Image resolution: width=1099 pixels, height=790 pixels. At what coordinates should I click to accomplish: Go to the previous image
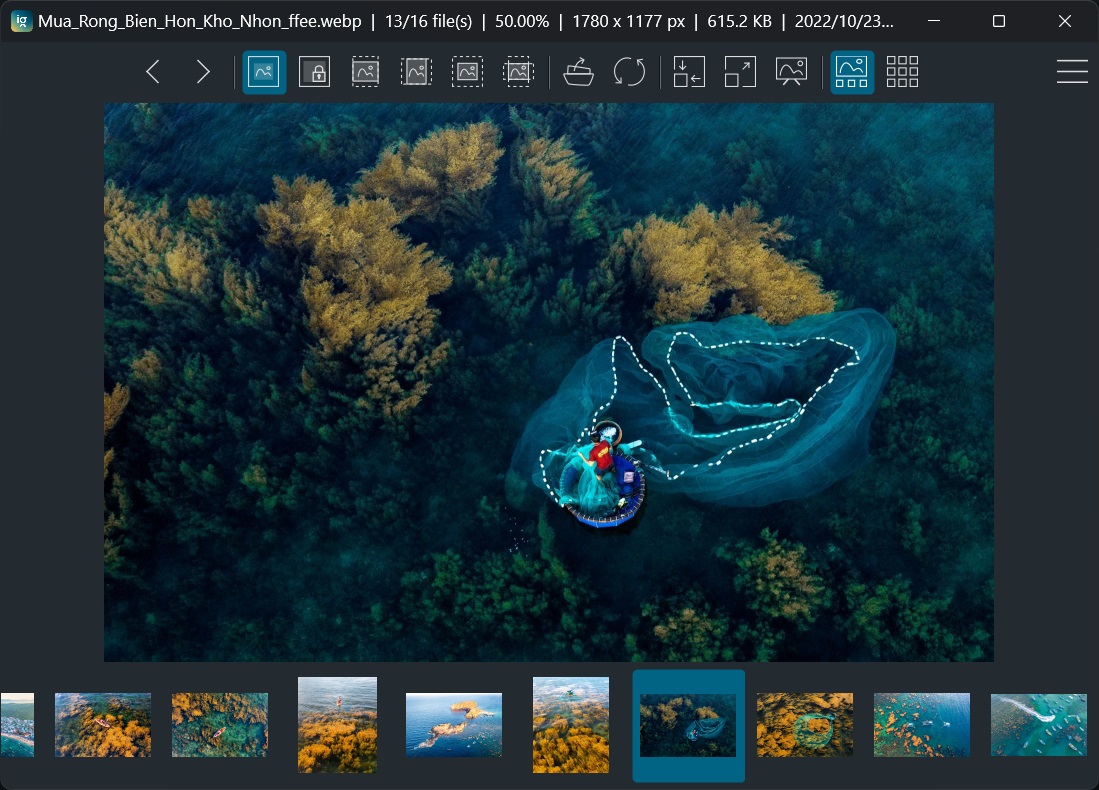point(153,71)
